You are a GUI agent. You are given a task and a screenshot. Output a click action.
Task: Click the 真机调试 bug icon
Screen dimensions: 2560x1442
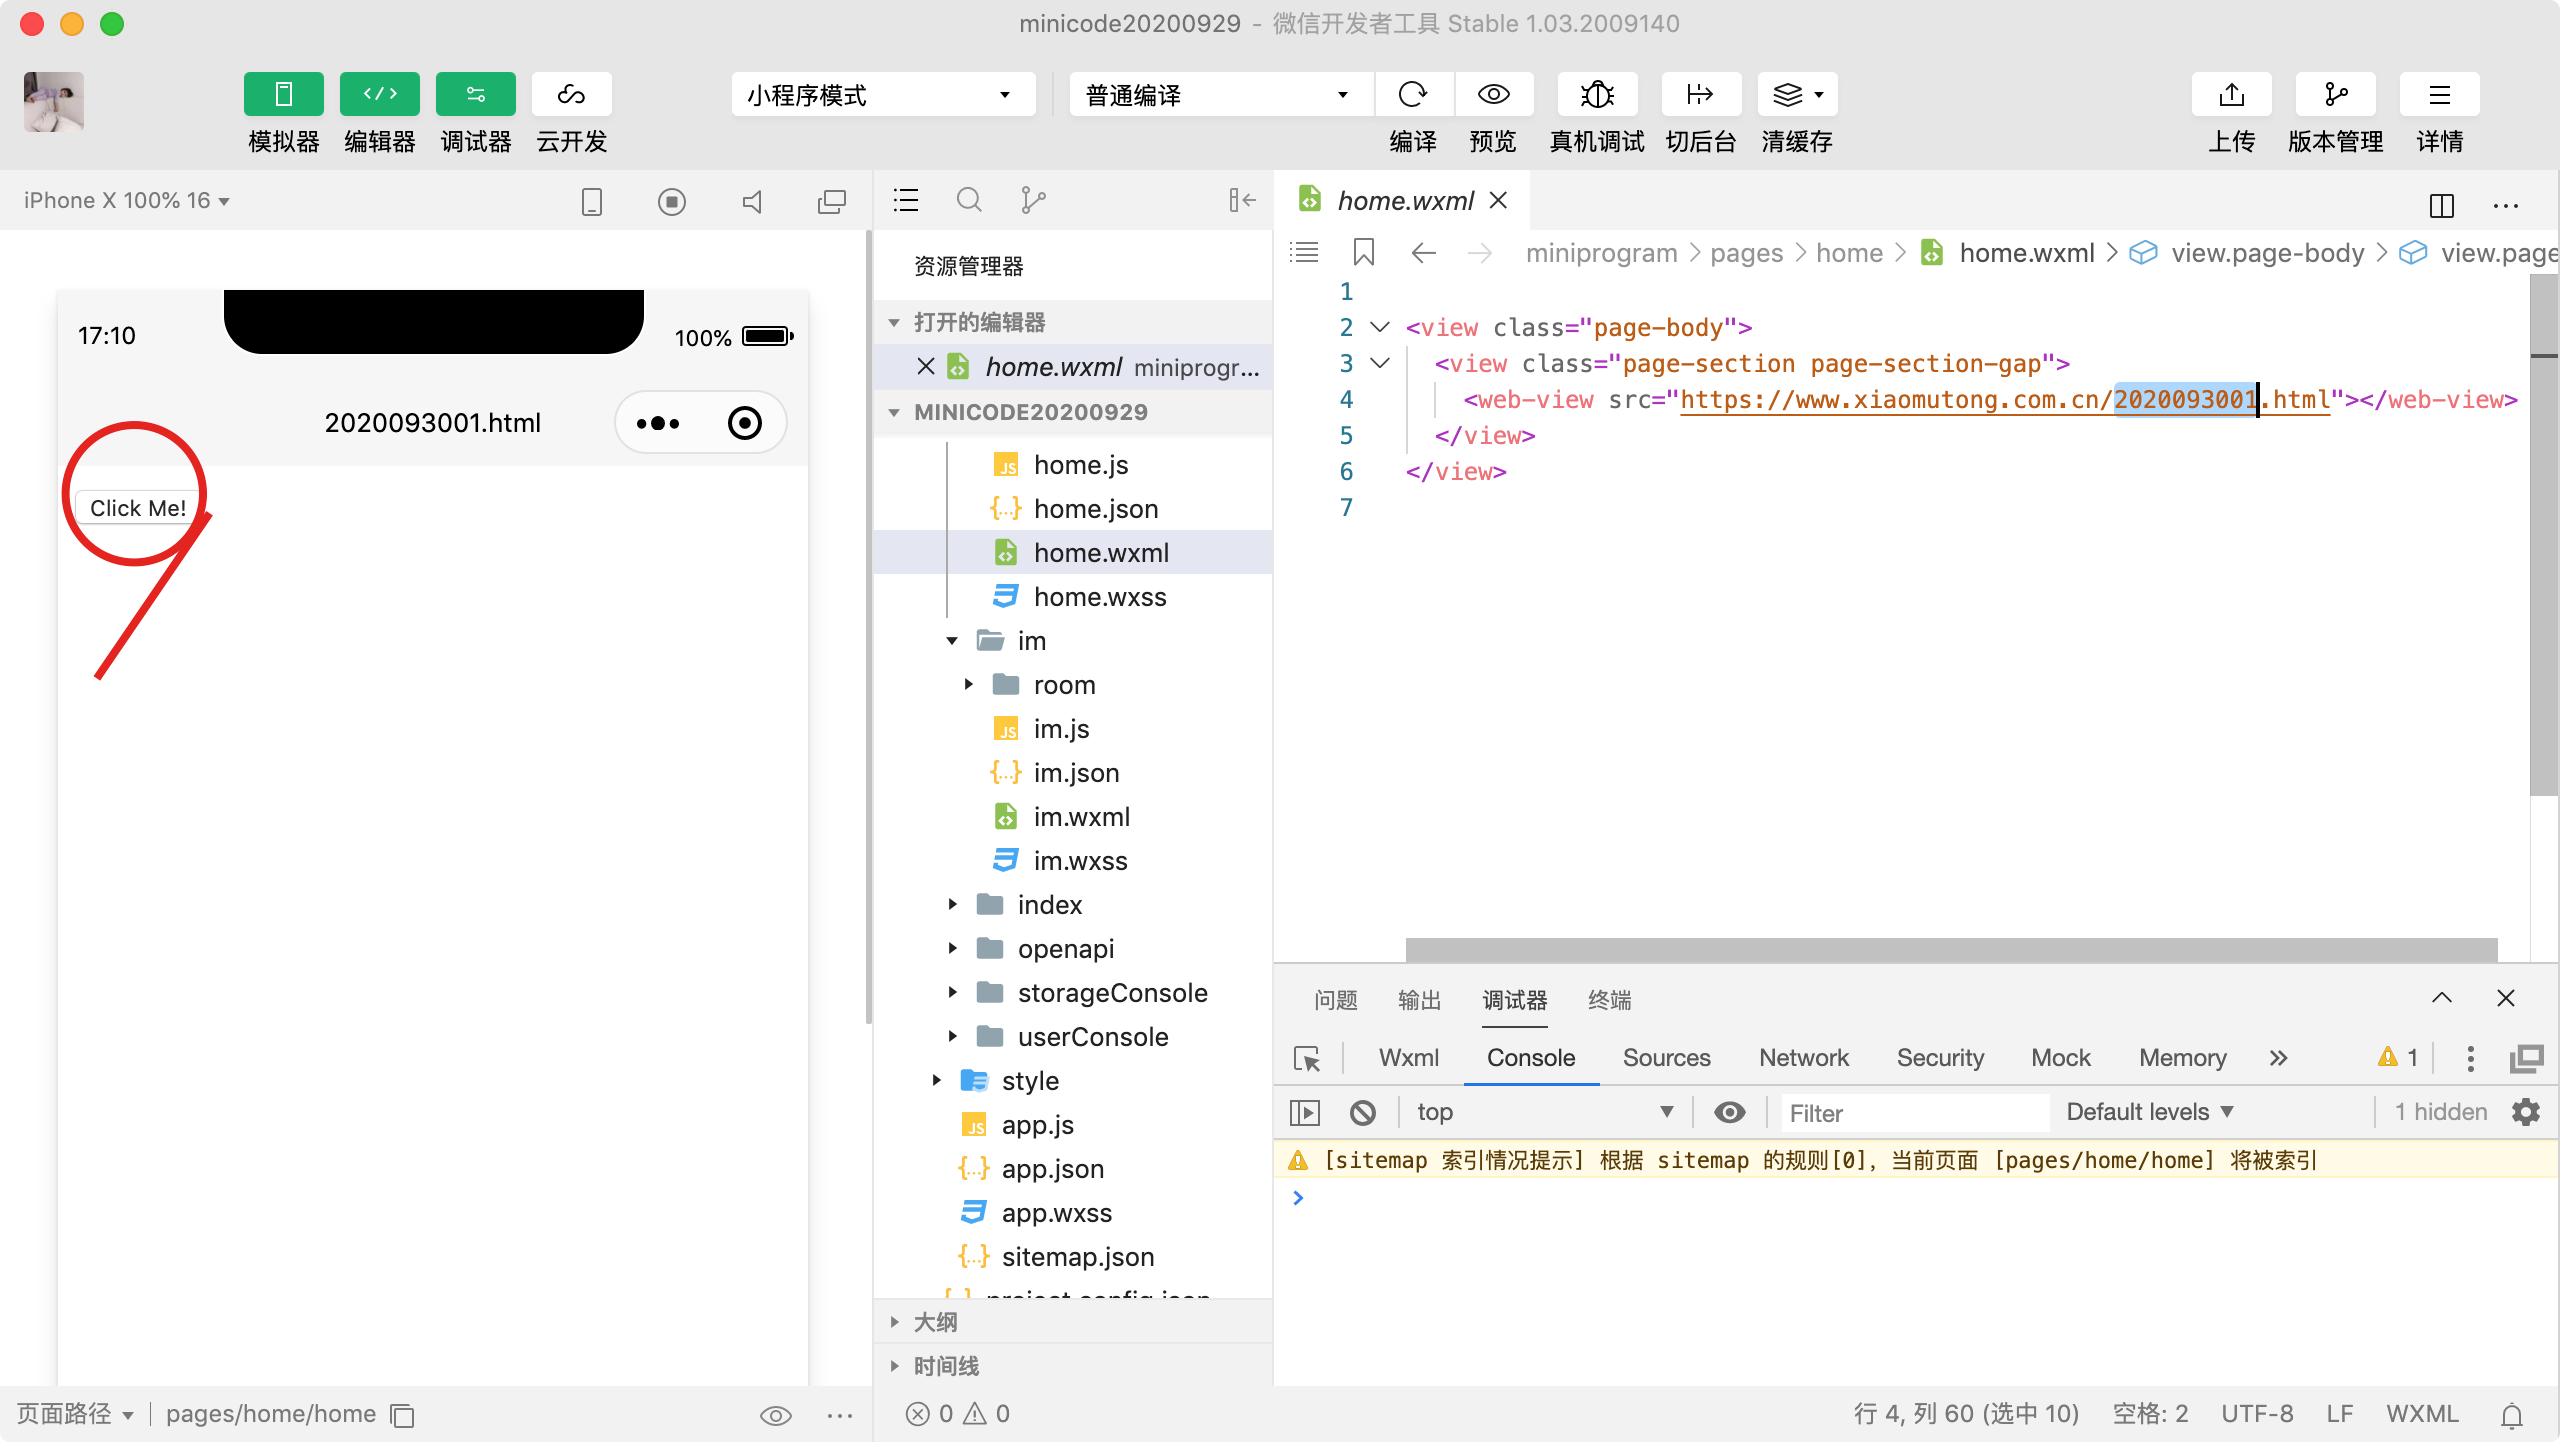click(x=1597, y=94)
